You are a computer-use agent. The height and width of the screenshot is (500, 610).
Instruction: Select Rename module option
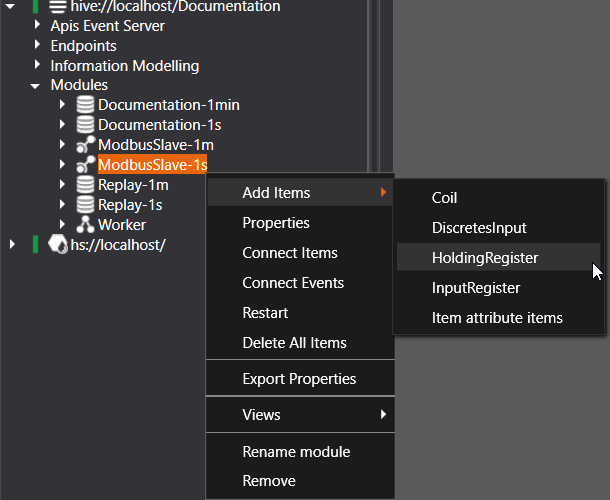point(296,452)
